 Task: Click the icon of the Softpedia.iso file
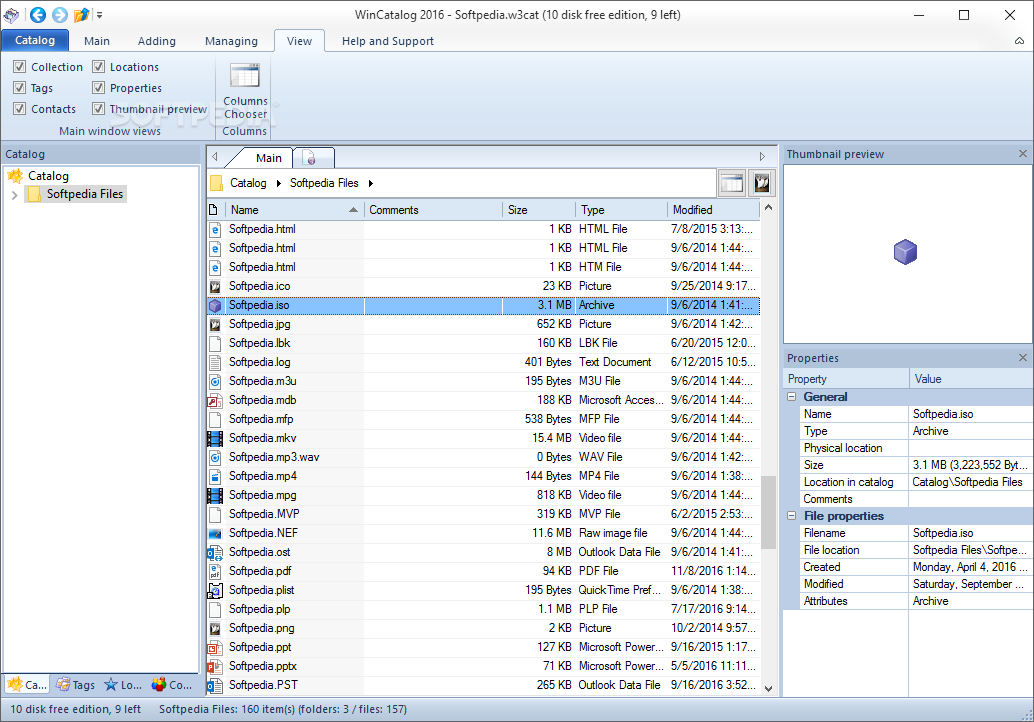(x=215, y=305)
